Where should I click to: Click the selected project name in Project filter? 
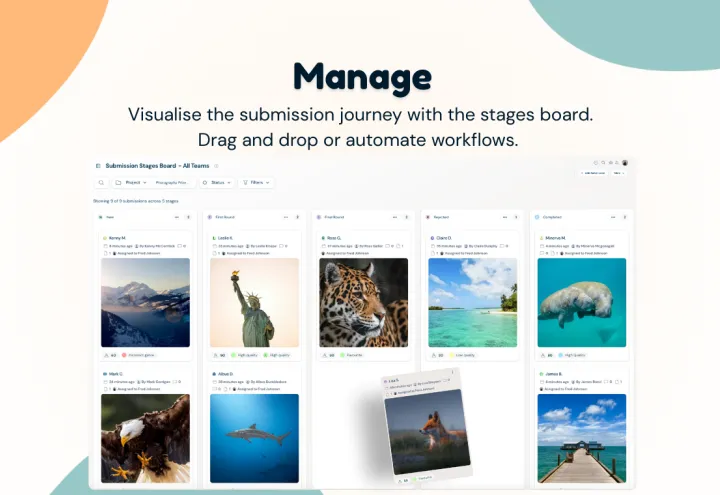click(x=172, y=183)
